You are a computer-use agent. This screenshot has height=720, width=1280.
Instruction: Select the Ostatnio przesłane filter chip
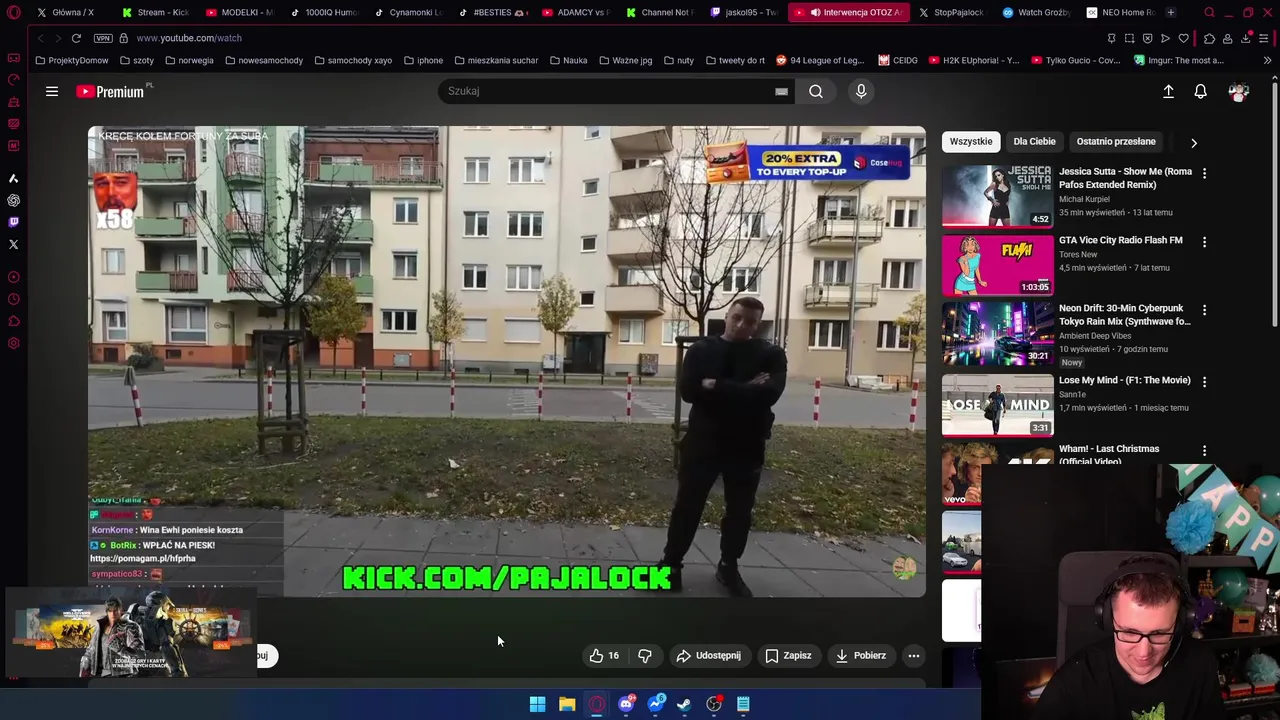pyautogui.click(x=1116, y=142)
